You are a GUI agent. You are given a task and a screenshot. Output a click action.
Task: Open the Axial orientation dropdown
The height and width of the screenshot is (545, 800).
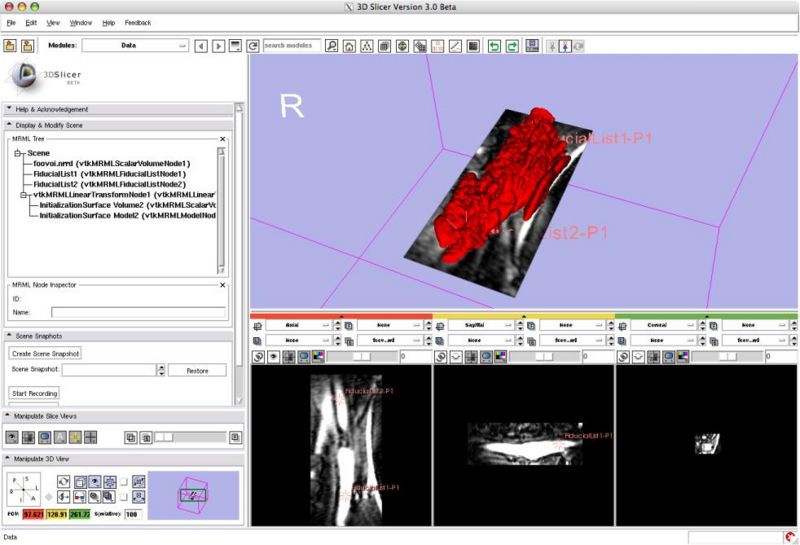[298, 326]
